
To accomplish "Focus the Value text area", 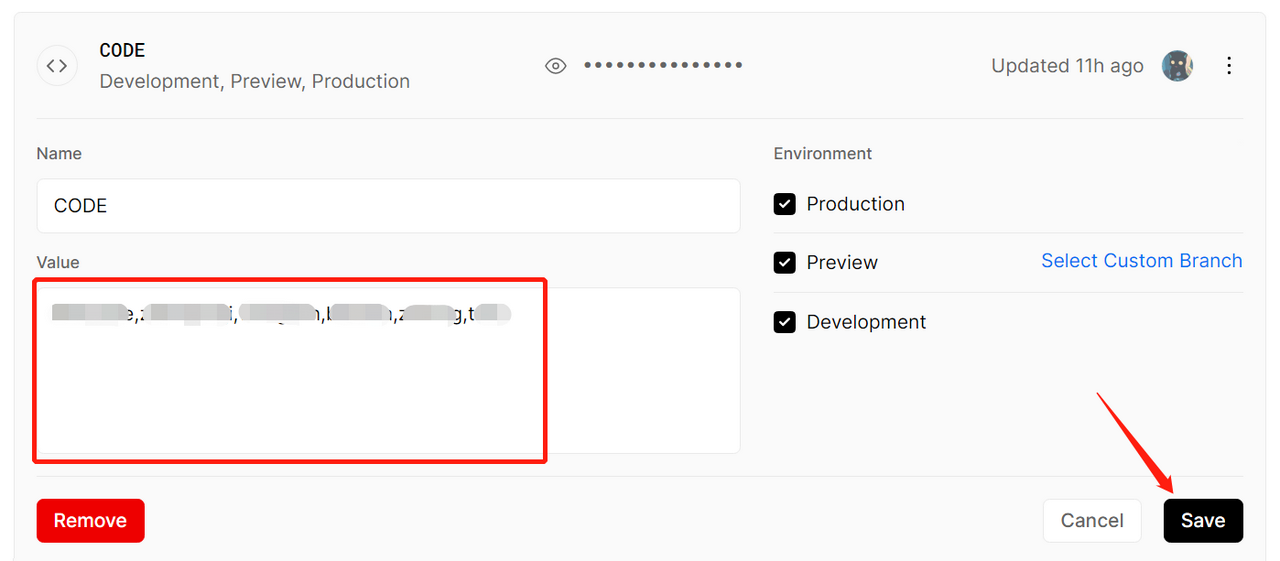I will click(x=388, y=380).
